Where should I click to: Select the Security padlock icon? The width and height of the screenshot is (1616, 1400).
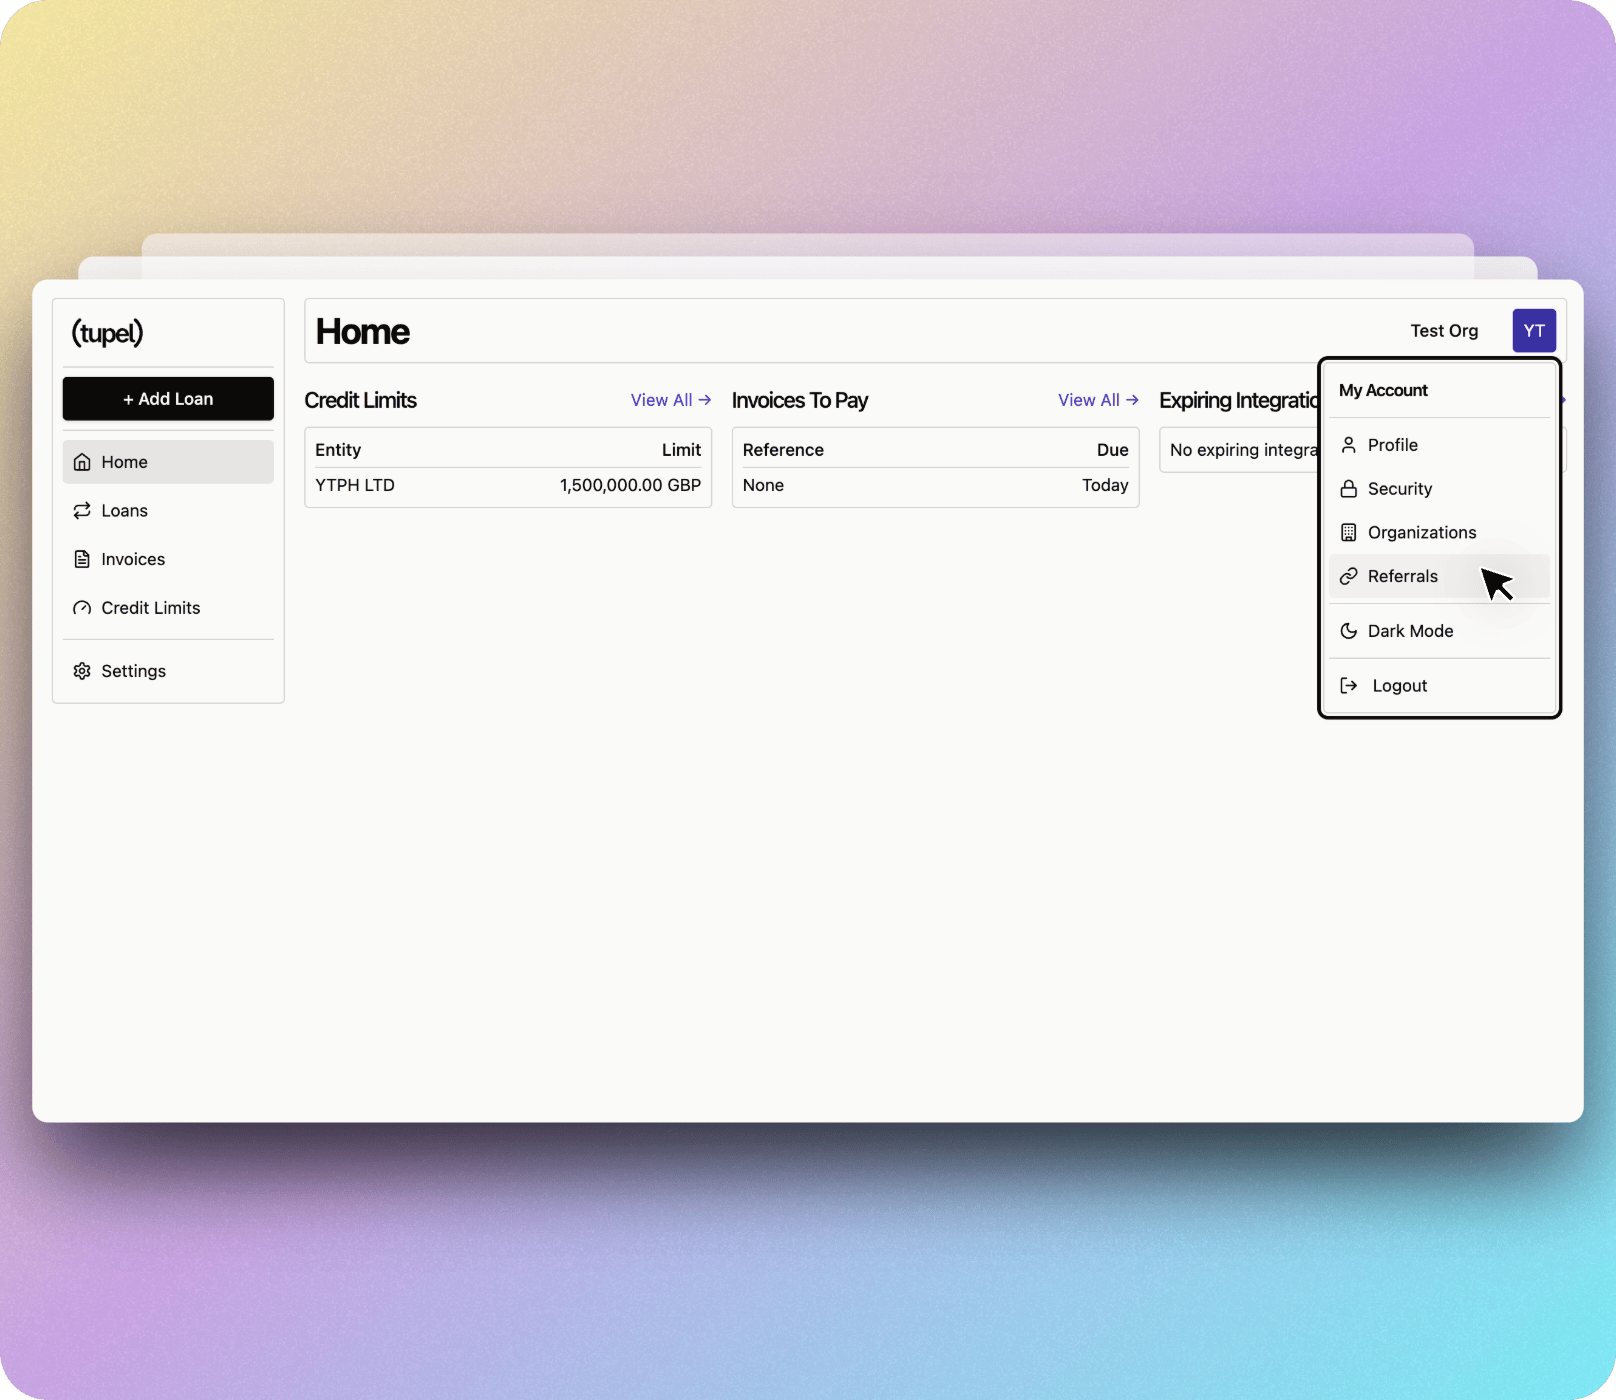(x=1348, y=488)
